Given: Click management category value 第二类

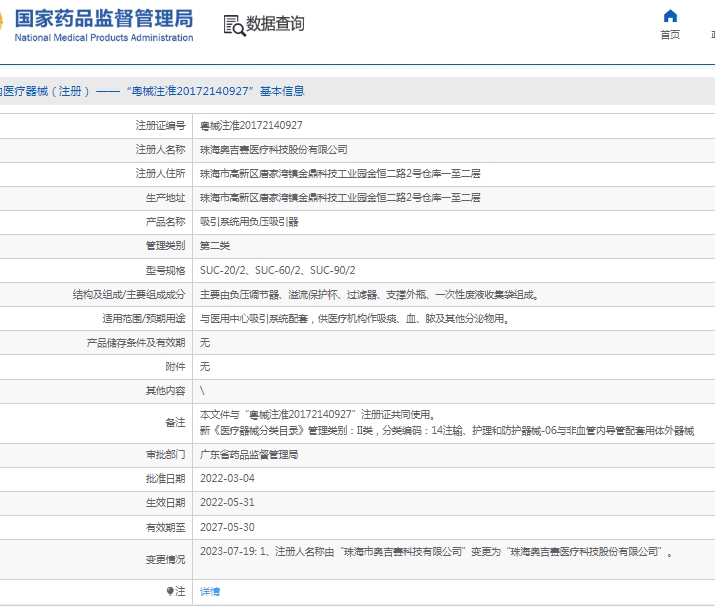Looking at the screenshot, I should pyautogui.click(x=215, y=246).
